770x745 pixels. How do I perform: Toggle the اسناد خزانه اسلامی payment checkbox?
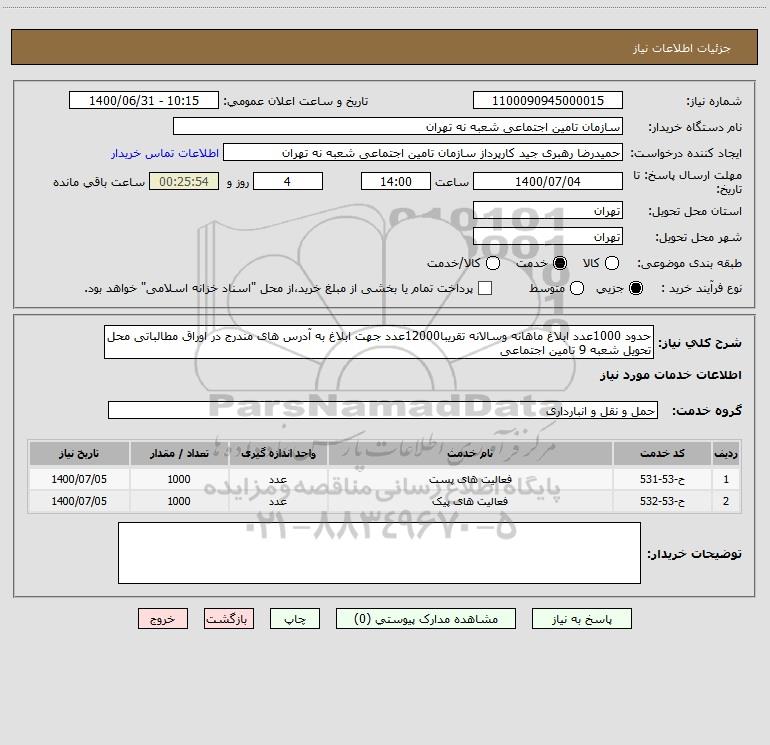485,288
